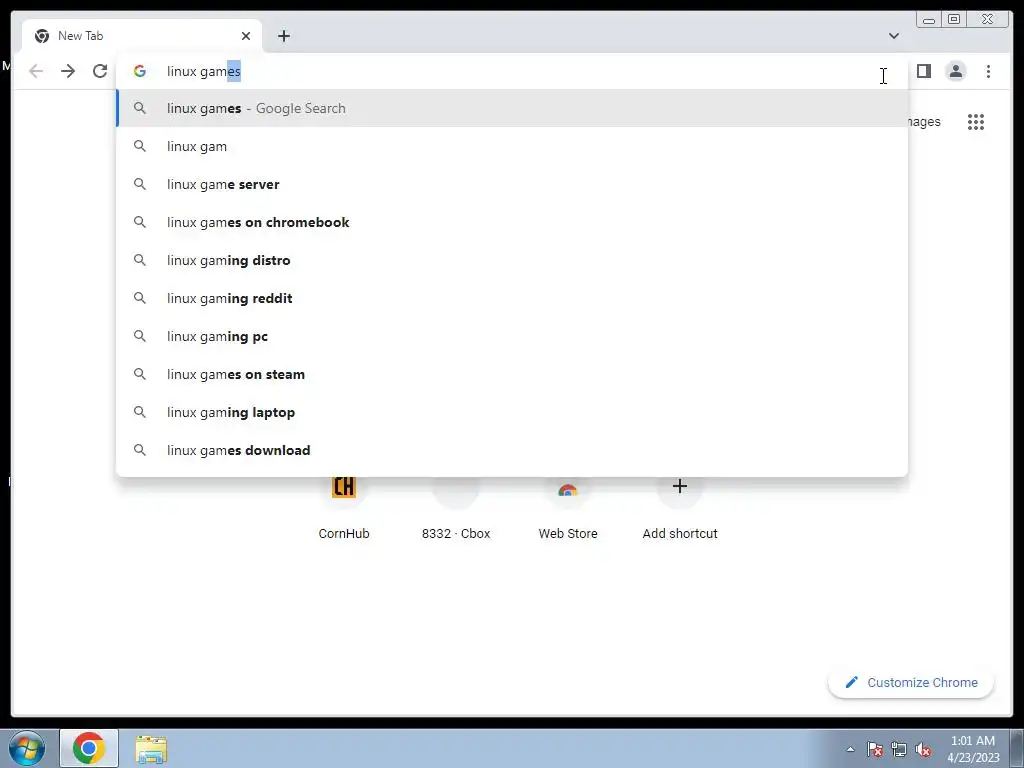1024x768 pixels.
Task: Click search icon beside 'linux games download'
Action: coord(140,450)
